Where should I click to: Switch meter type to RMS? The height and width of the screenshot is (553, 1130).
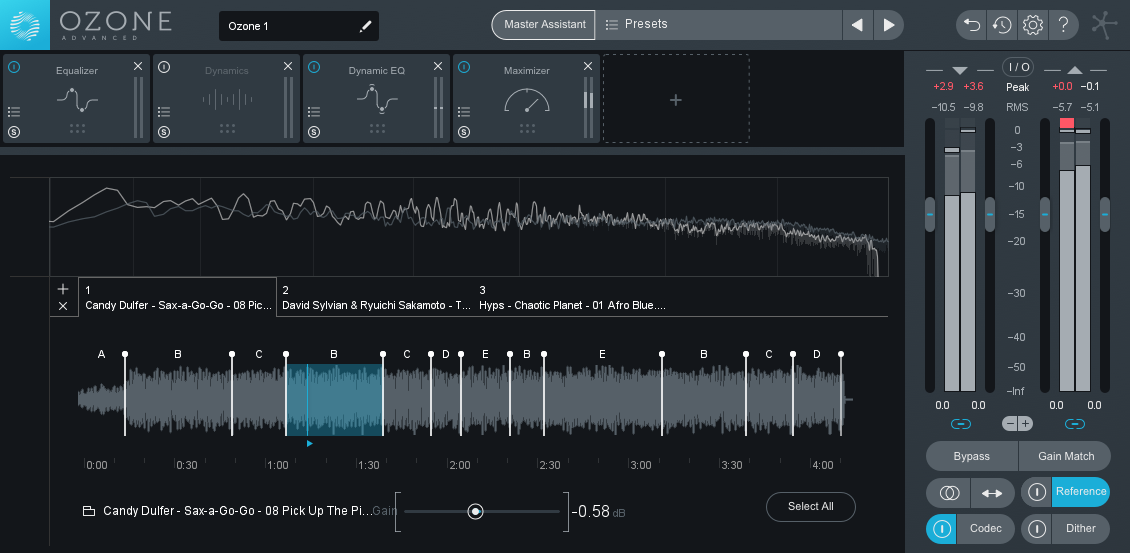[1018, 107]
